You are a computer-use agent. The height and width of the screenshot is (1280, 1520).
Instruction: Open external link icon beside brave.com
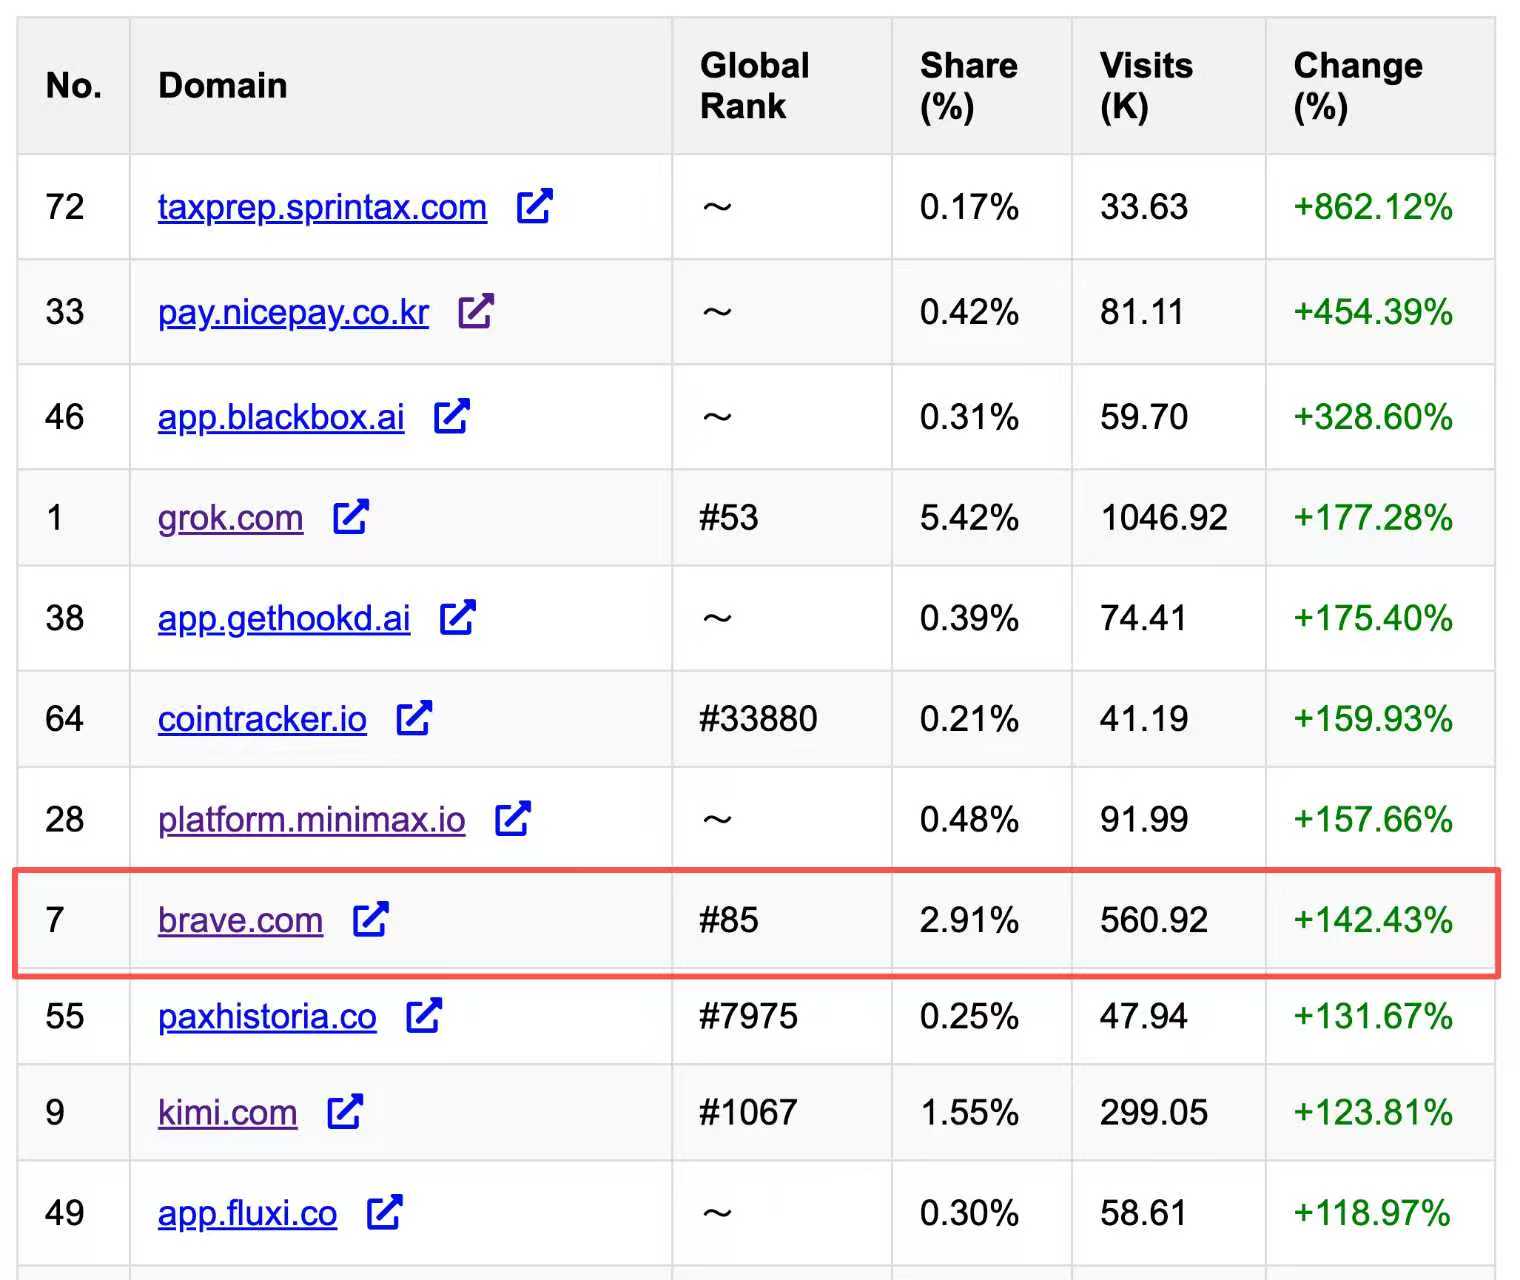371,920
